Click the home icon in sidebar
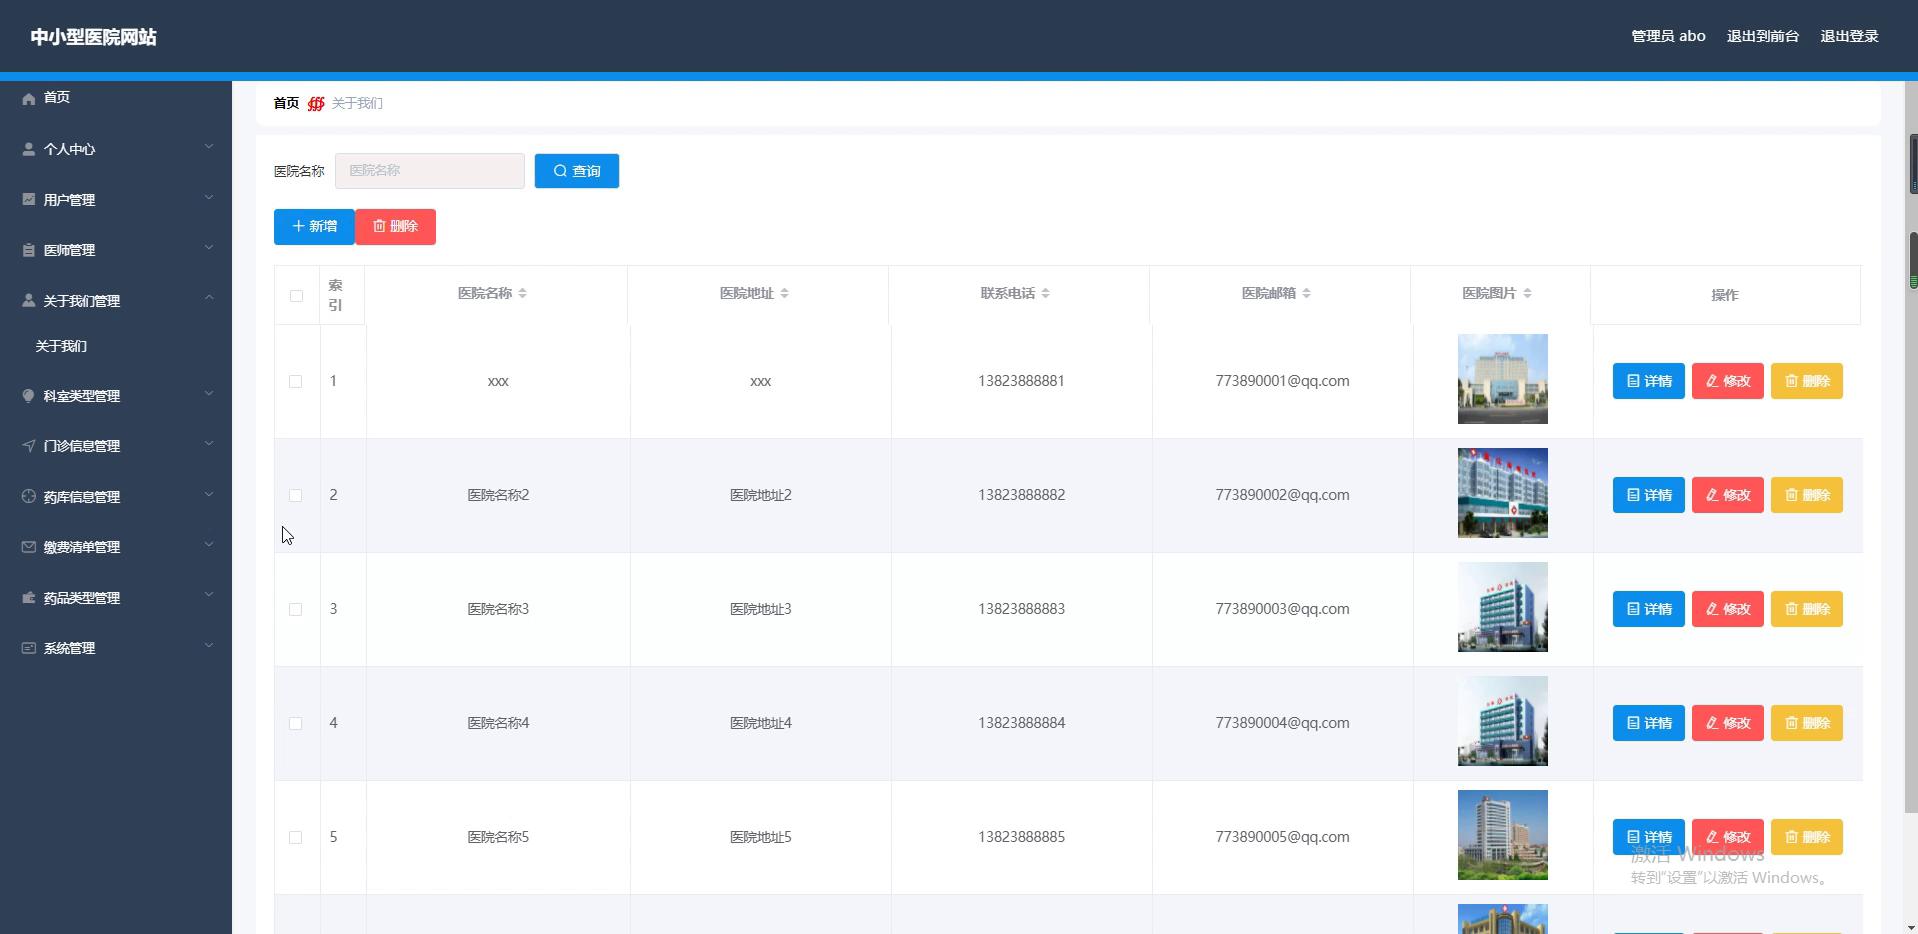 (x=28, y=98)
